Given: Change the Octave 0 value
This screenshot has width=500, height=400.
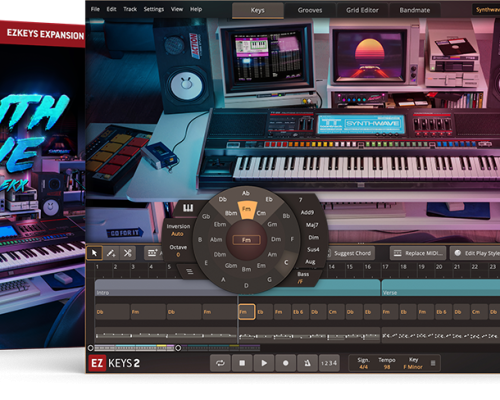Looking at the screenshot, I should click(x=178, y=251).
